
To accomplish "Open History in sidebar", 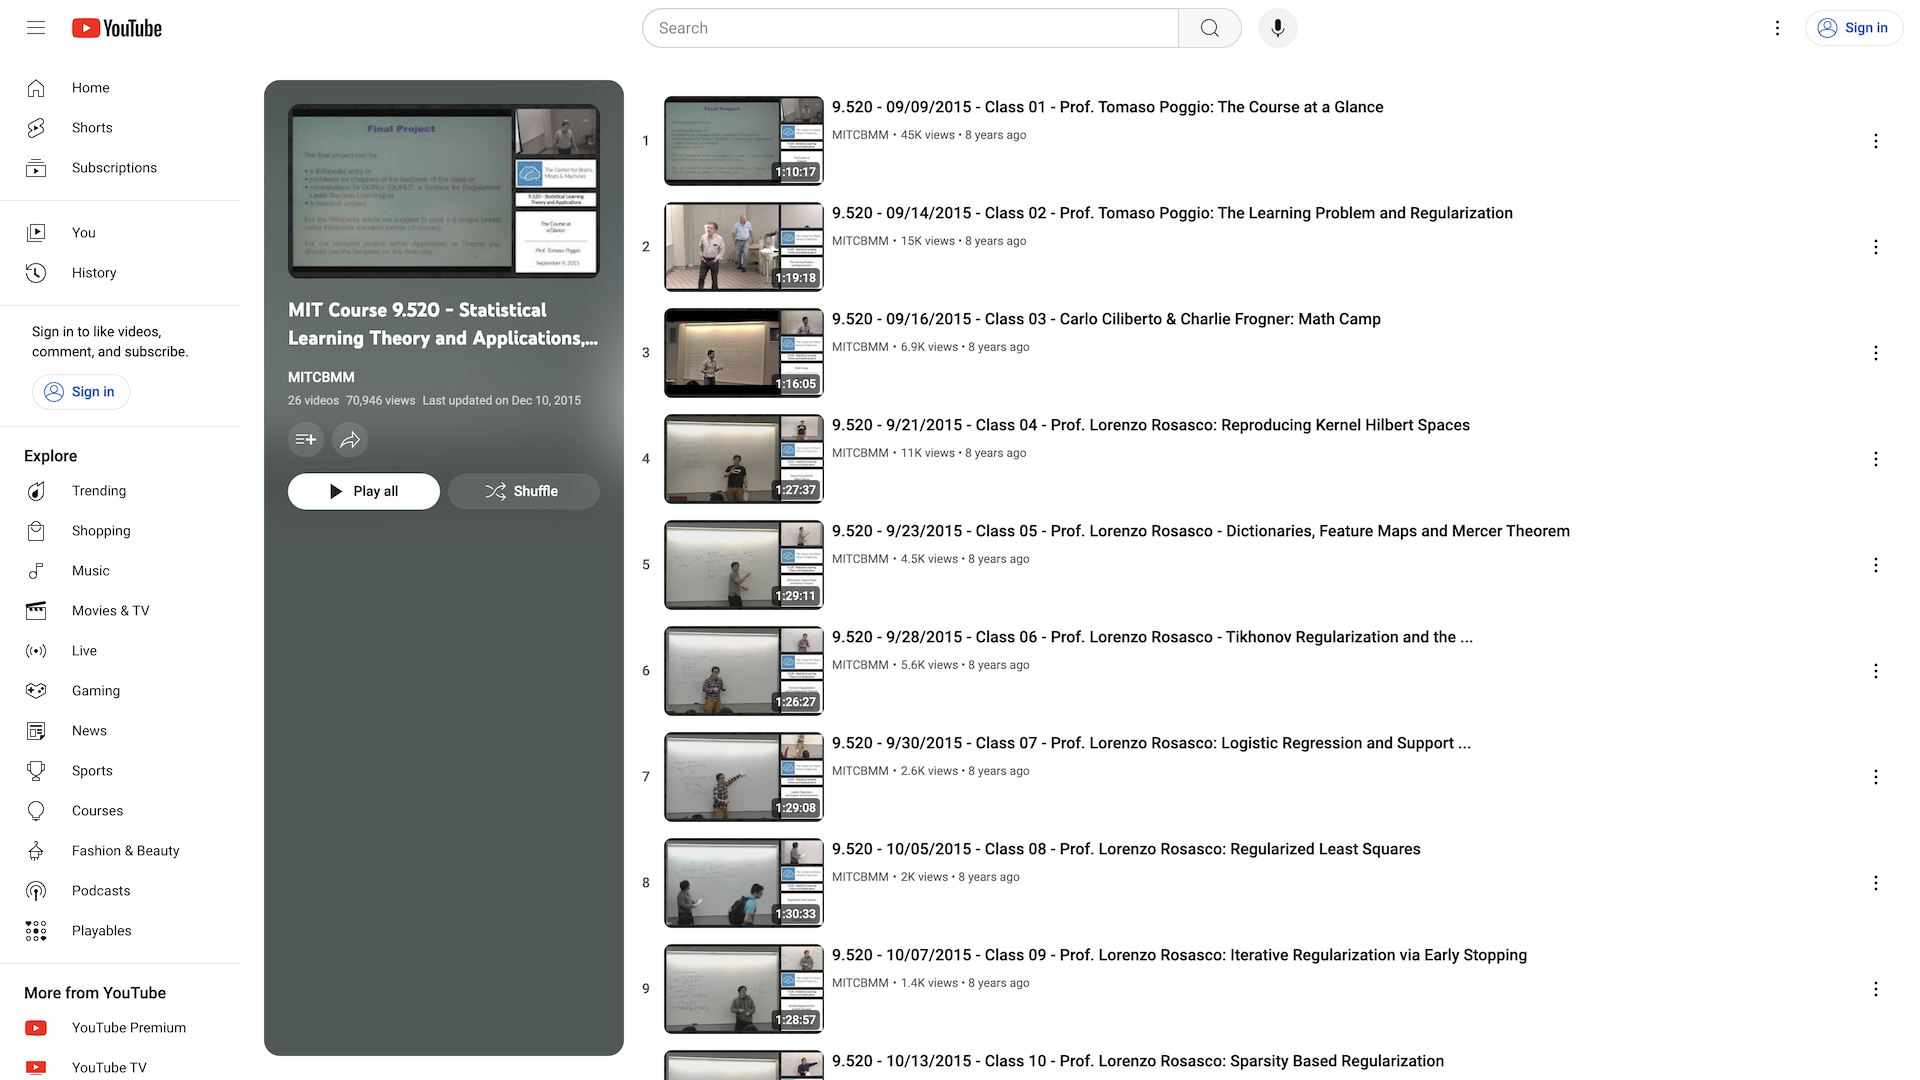I will click(x=120, y=273).
